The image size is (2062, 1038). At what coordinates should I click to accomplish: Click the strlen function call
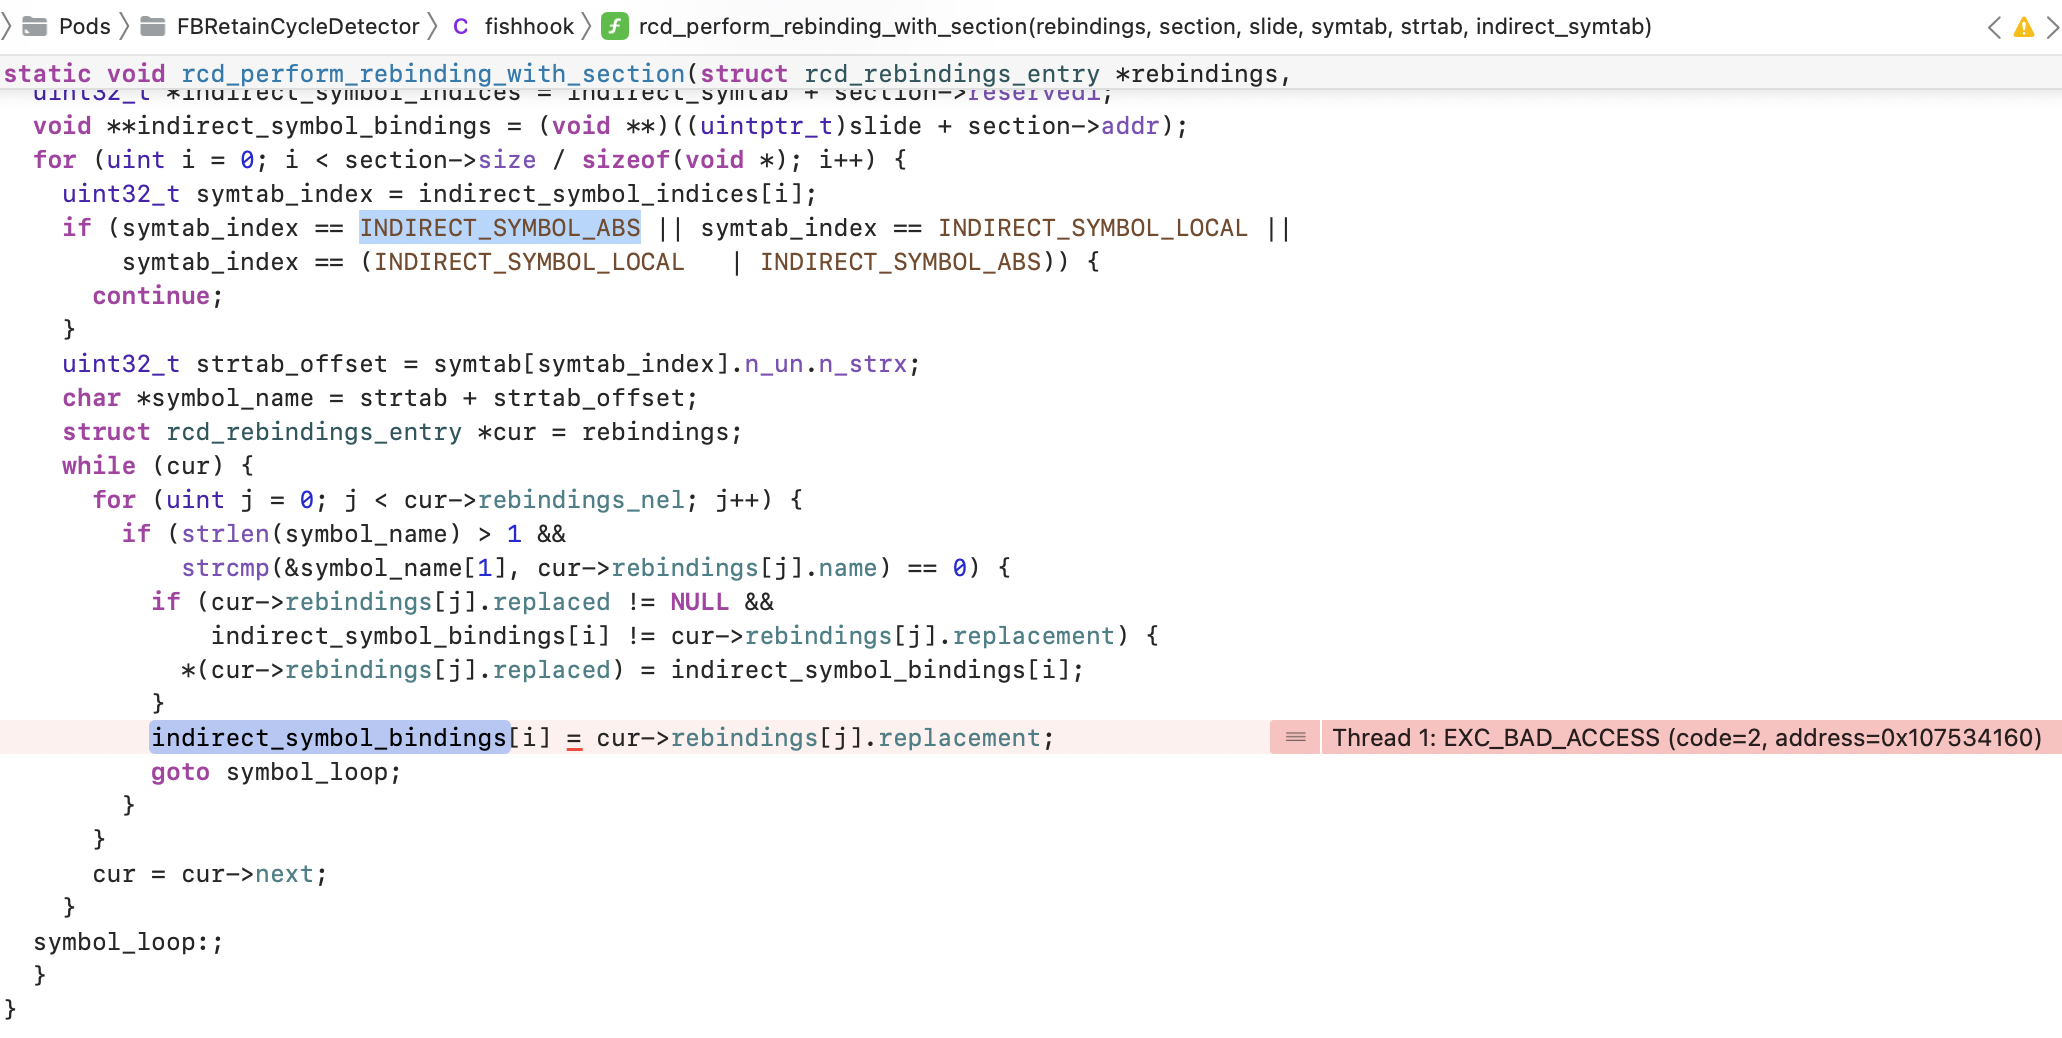pyautogui.click(x=225, y=534)
